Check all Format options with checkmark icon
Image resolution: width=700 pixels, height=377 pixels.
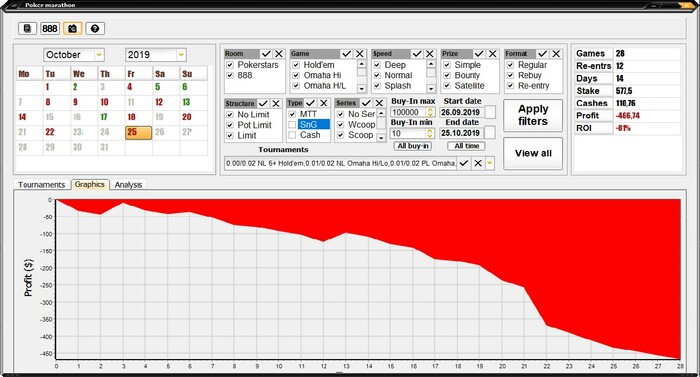(542, 54)
